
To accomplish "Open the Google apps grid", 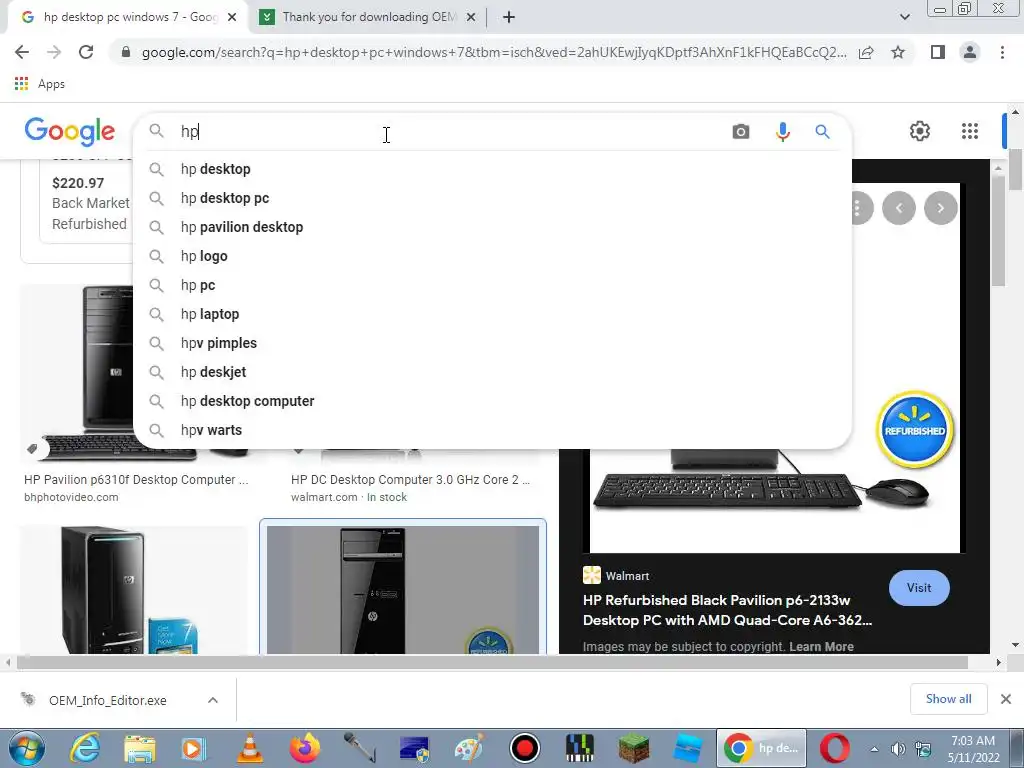I will (x=970, y=131).
